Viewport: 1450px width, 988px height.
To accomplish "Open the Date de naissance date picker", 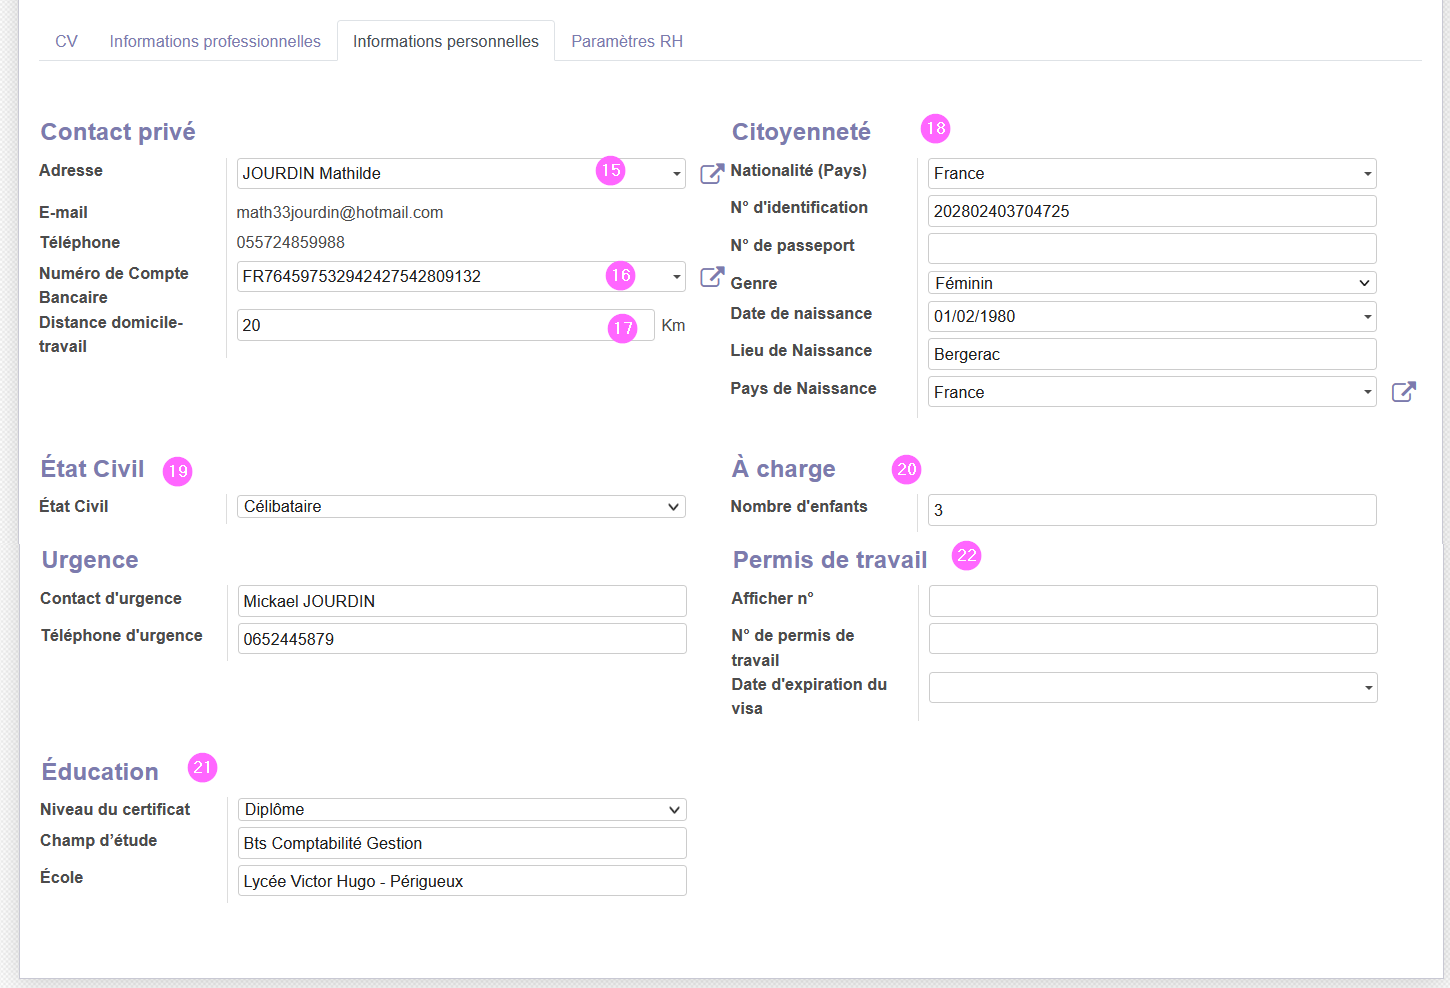I will click(x=1152, y=316).
